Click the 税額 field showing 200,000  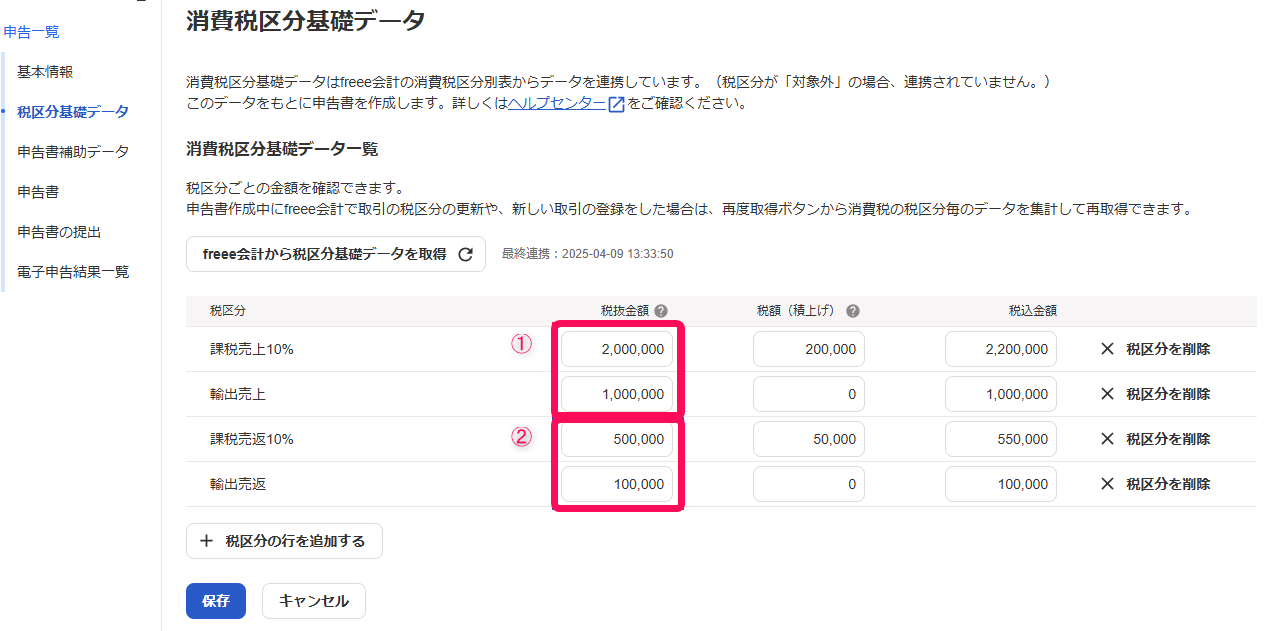pos(809,349)
